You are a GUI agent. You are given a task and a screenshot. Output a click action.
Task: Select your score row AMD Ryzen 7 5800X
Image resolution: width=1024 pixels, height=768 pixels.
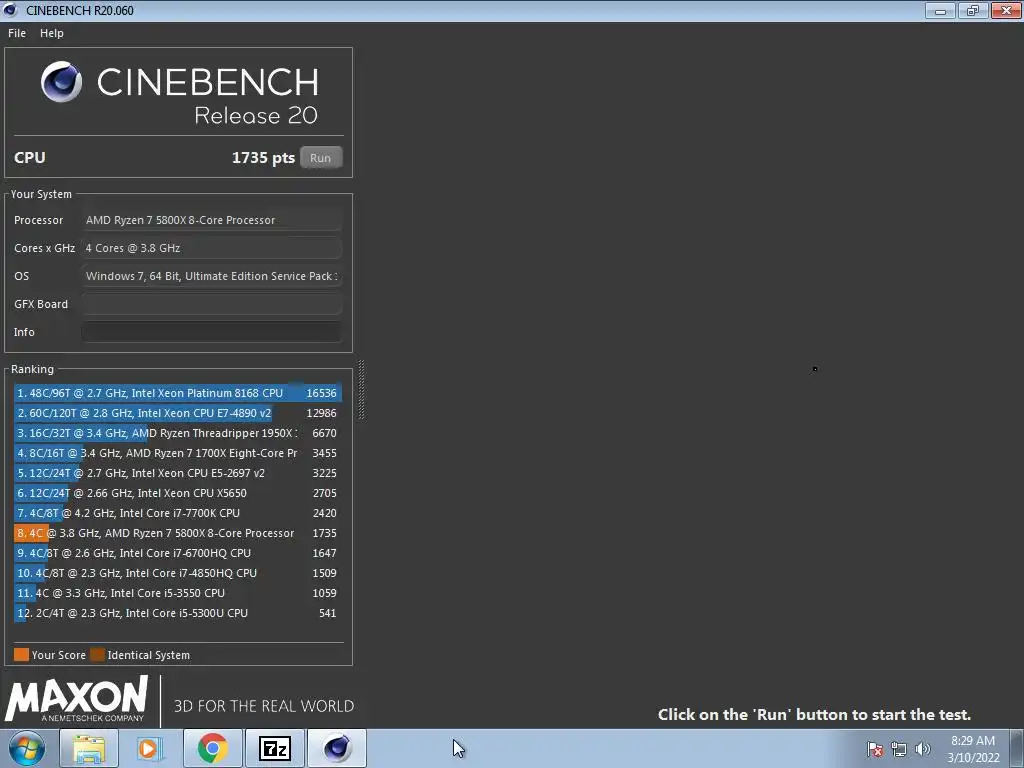(x=178, y=533)
